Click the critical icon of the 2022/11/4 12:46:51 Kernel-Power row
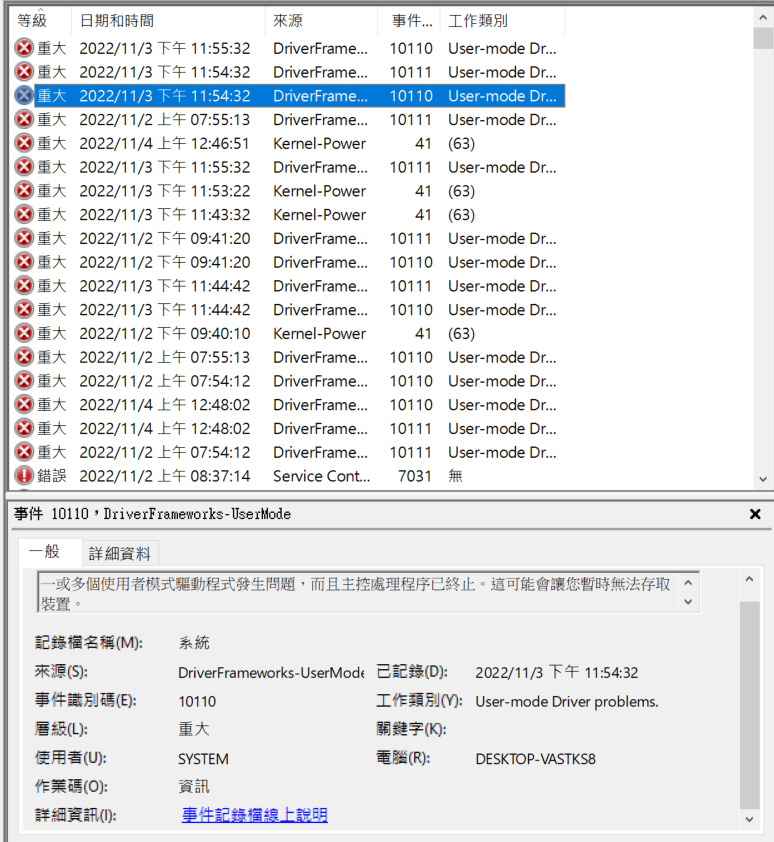 pos(24,143)
